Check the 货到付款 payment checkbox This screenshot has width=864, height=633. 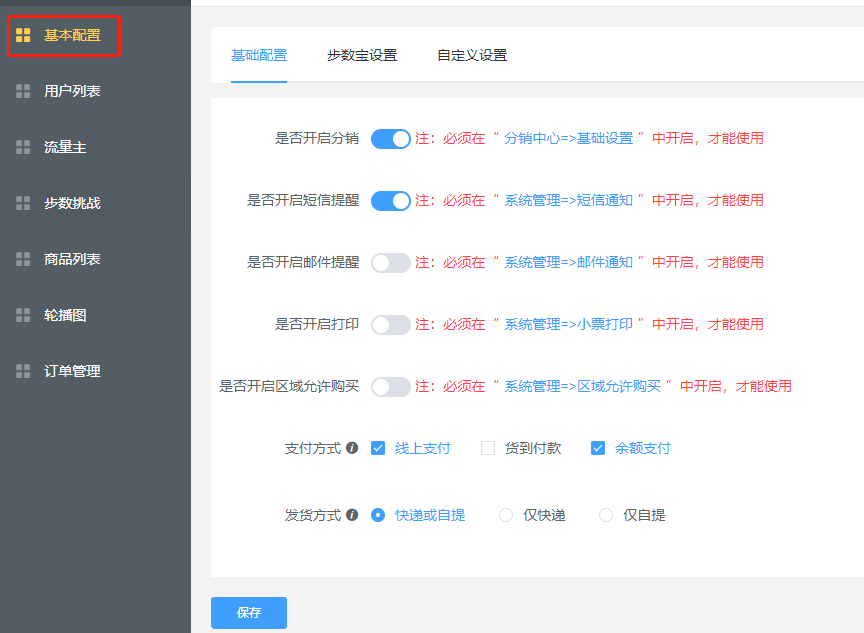click(x=488, y=449)
